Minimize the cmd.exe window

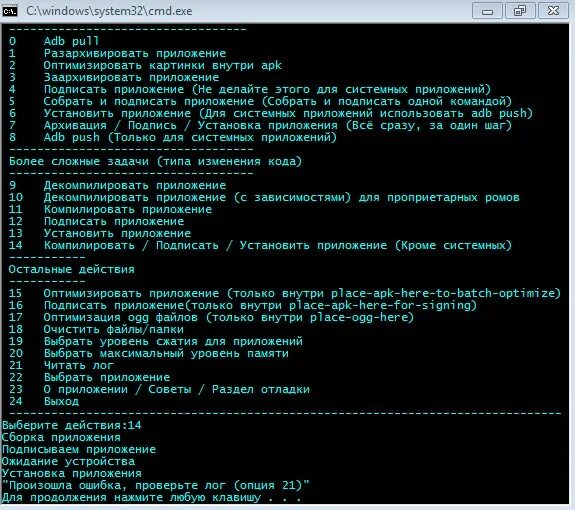coord(487,11)
